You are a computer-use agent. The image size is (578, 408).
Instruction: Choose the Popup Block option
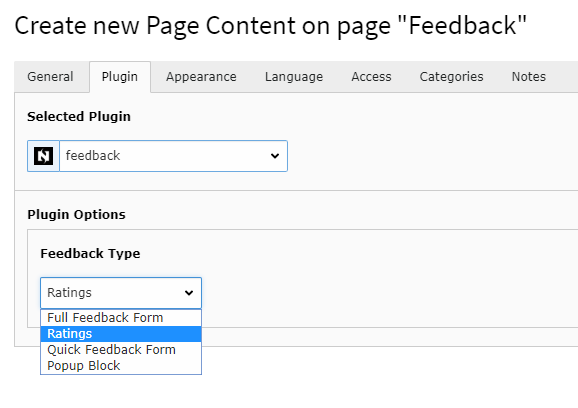pos(121,366)
